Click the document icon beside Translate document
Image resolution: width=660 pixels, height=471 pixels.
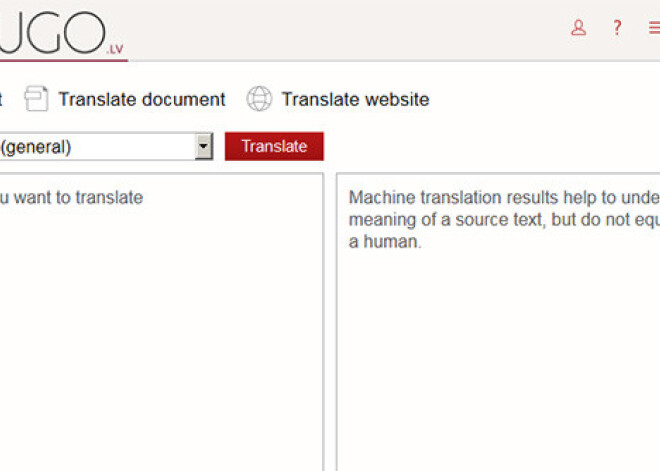(x=37, y=99)
